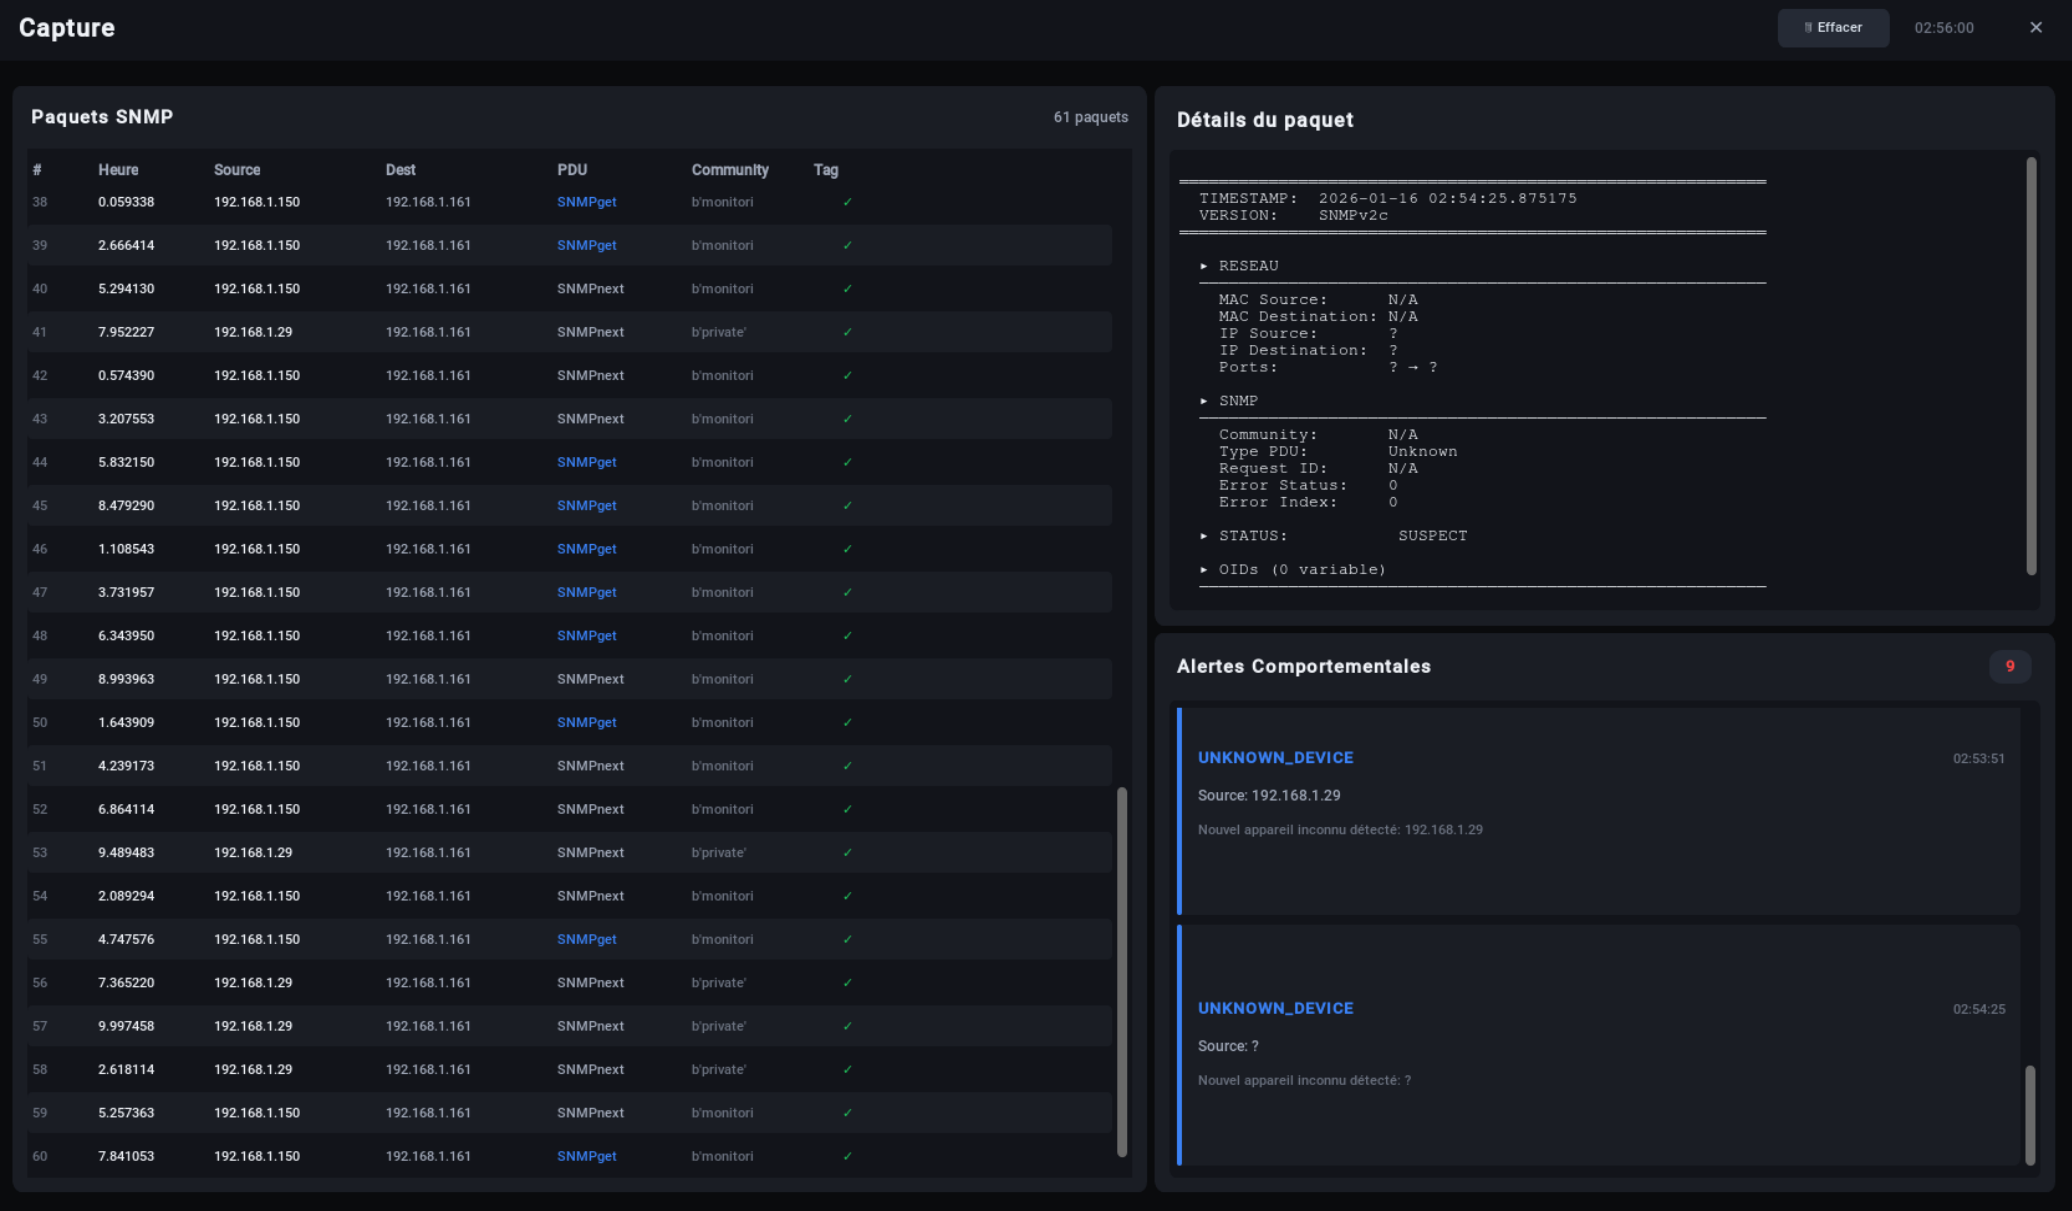This screenshot has width=2072, height=1211.
Task: Open SNMPget link on packet 50
Action: pos(586,721)
